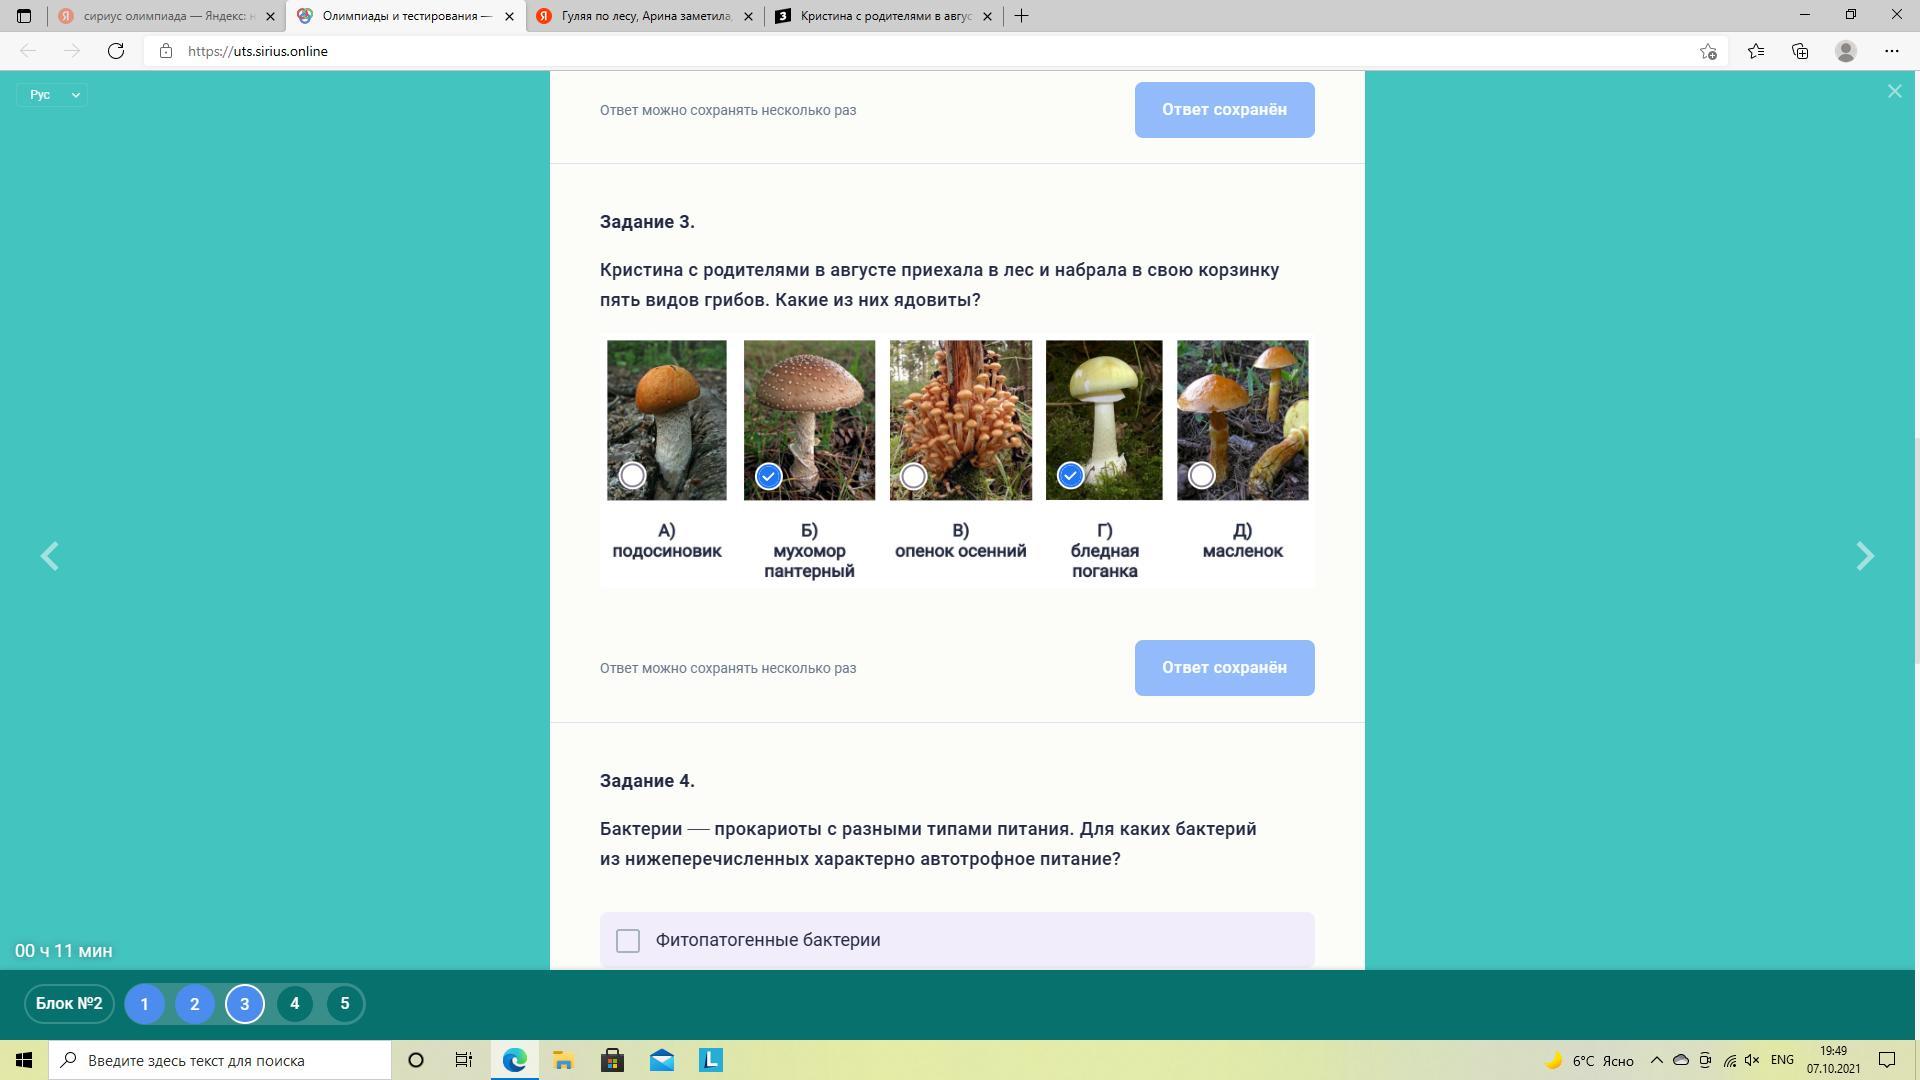Close the test overlay with X
This screenshot has height=1080, width=1920.
pos(1894,92)
